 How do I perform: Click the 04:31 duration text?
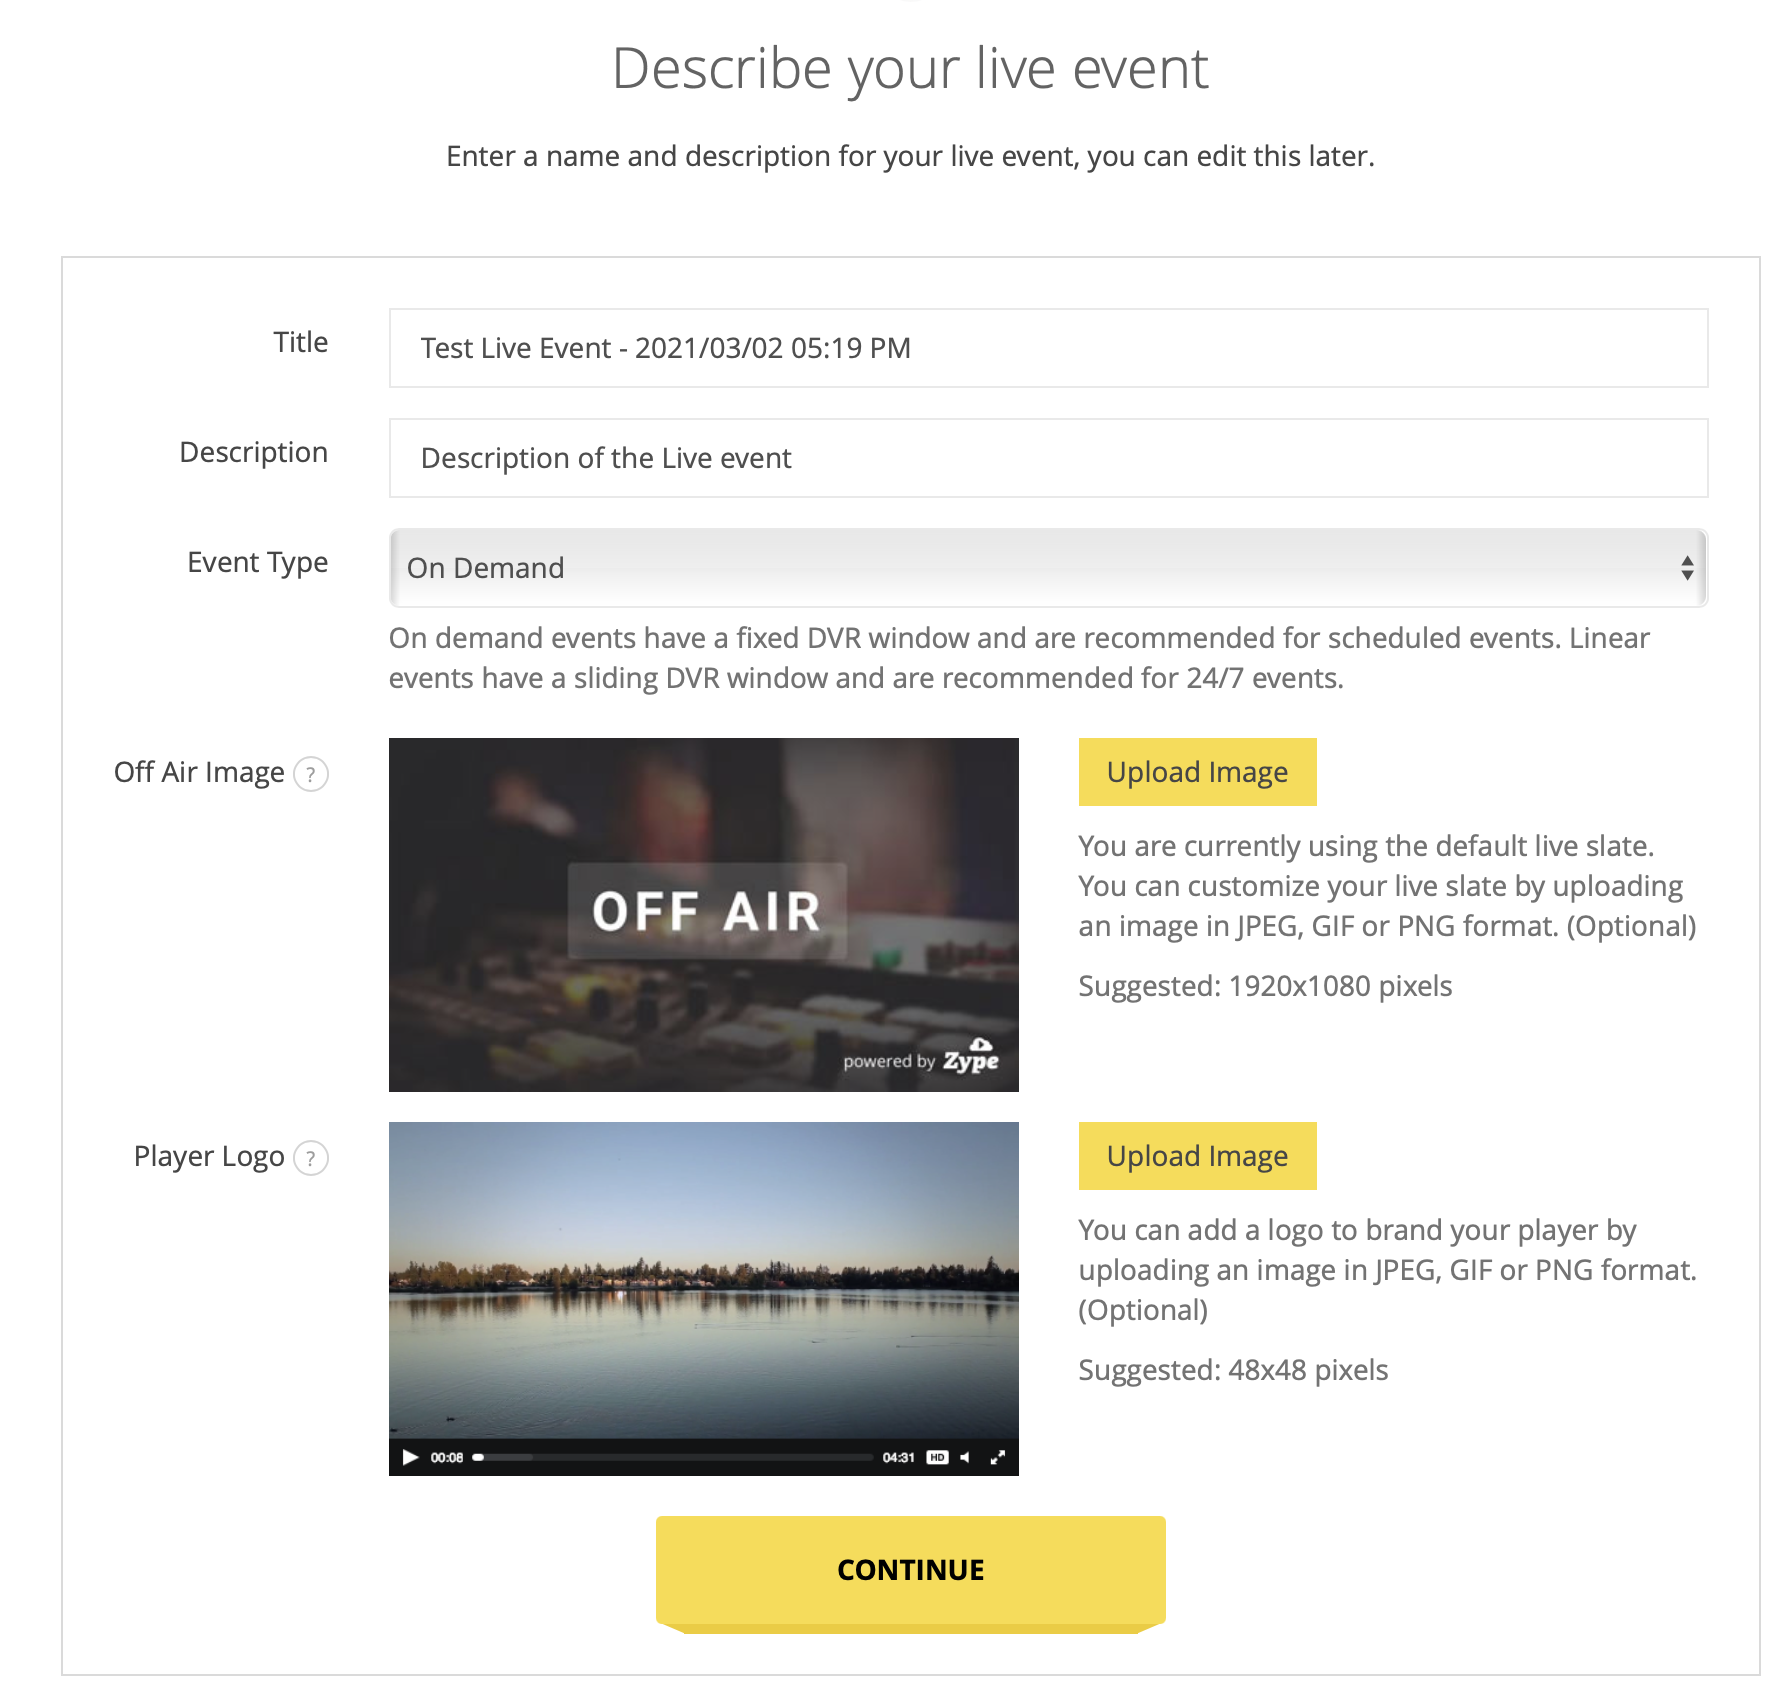coord(898,1457)
